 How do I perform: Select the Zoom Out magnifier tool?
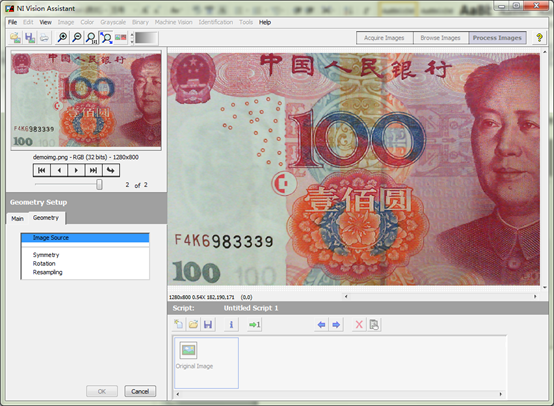tap(77, 37)
